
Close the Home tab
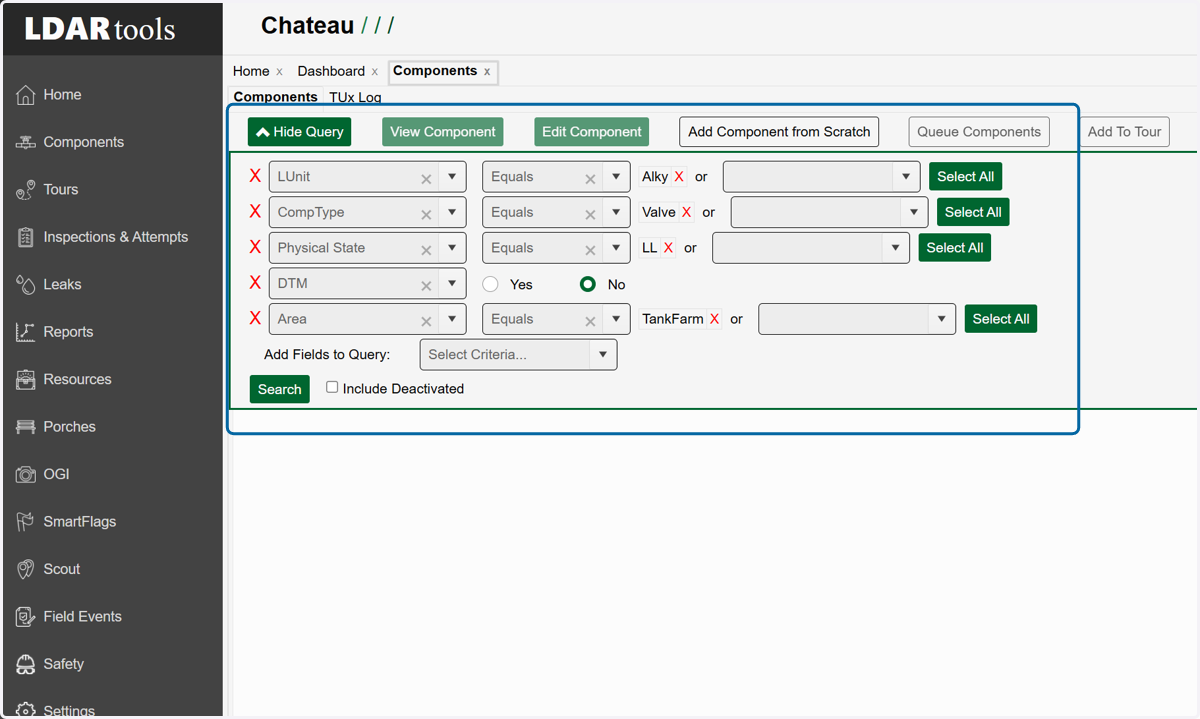click(279, 72)
